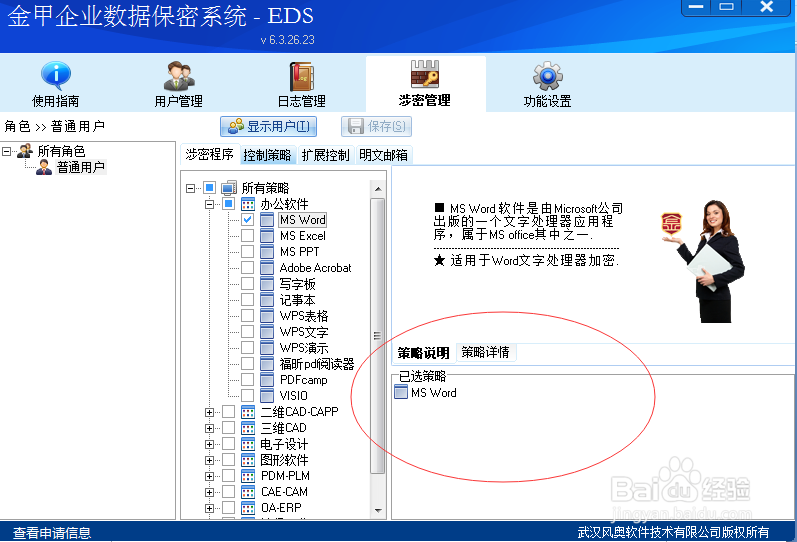Click the 写字板 program icon
This screenshot has width=797, height=542.
coord(267,284)
